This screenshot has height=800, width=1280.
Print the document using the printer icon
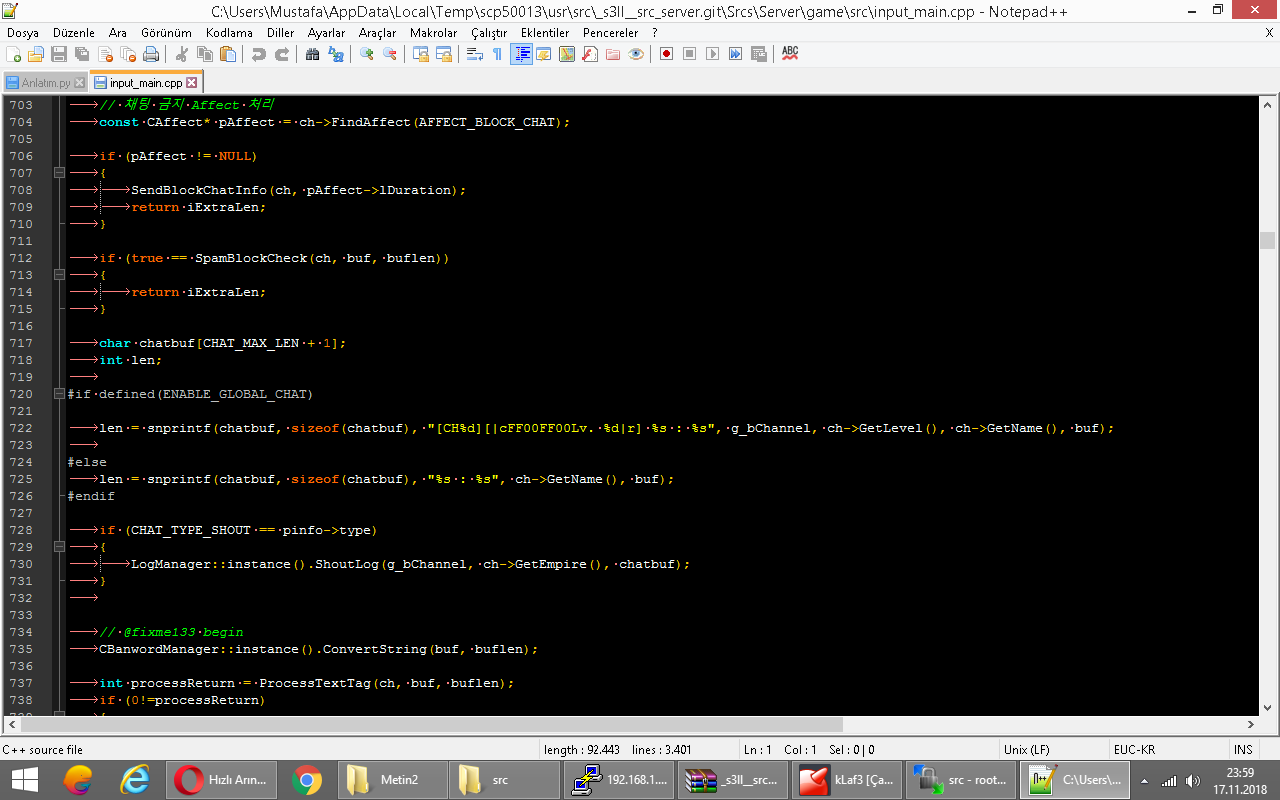[x=151, y=54]
